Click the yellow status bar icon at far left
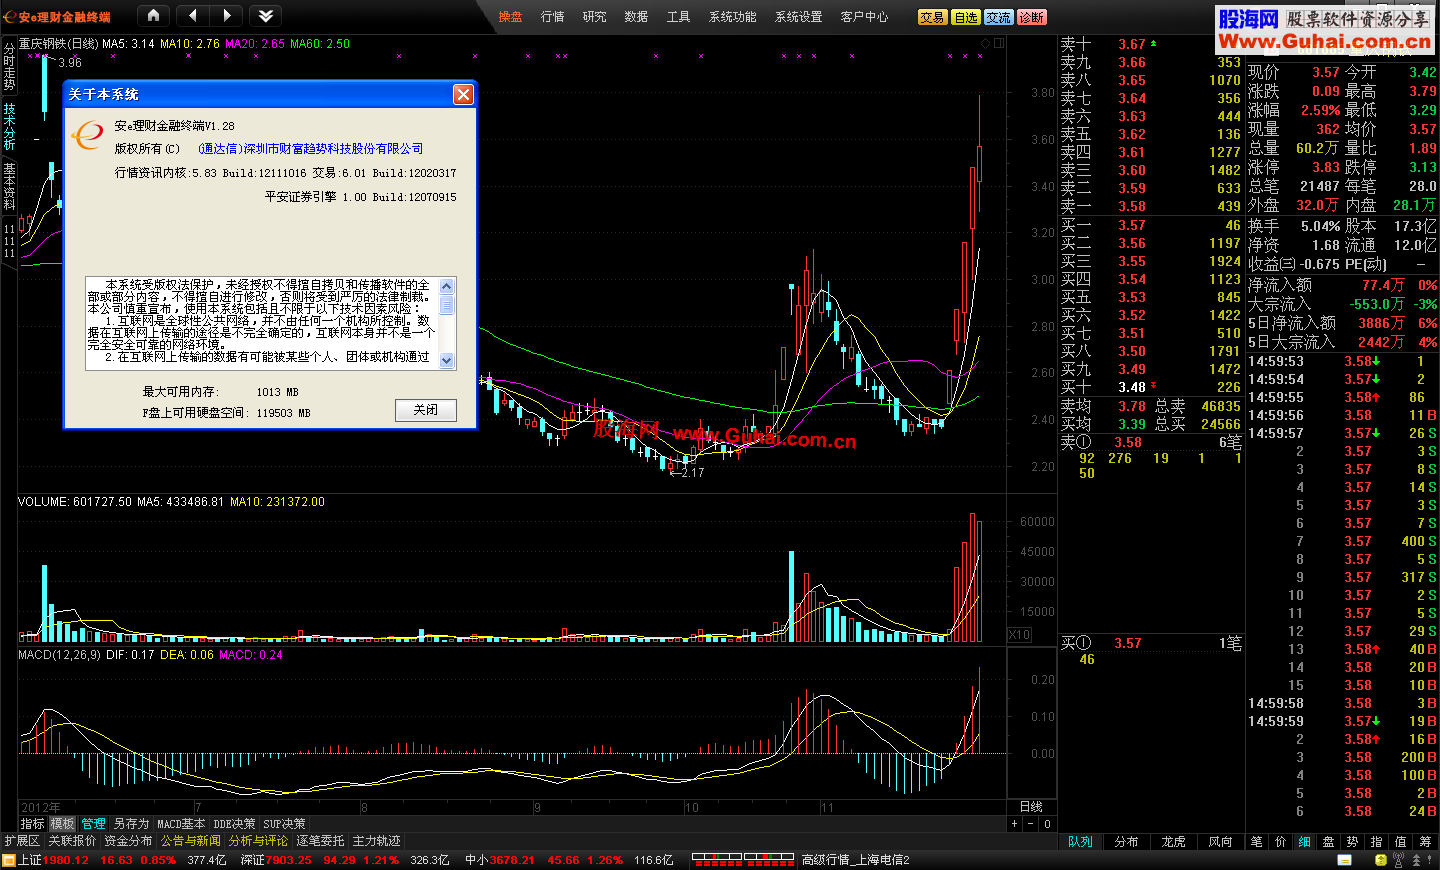 (x=9, y=860)
